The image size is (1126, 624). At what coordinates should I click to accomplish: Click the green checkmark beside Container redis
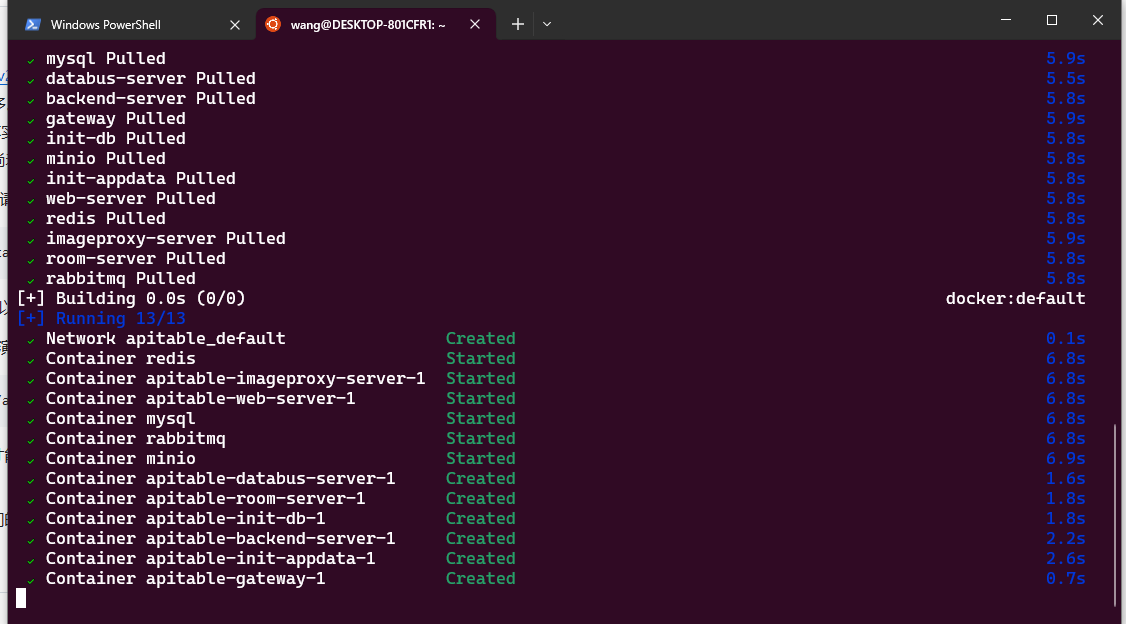(x=31, y=360)
